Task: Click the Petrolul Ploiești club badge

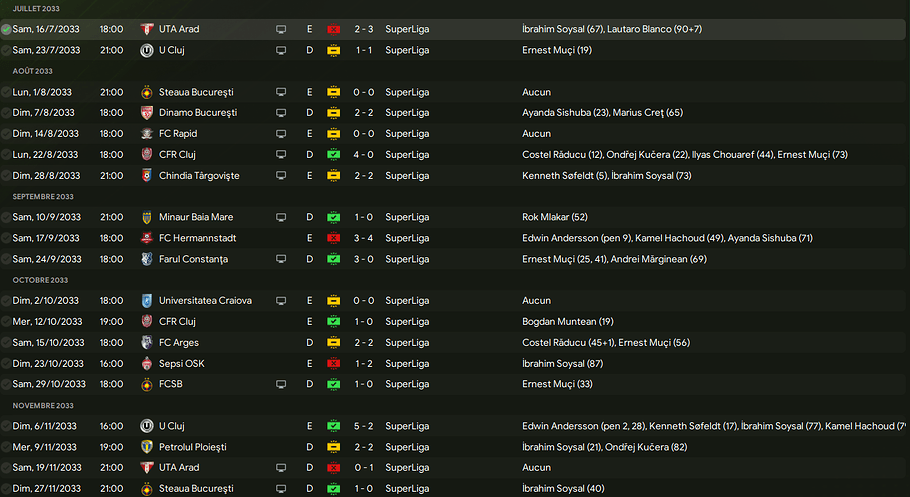Action: point(147,447)
